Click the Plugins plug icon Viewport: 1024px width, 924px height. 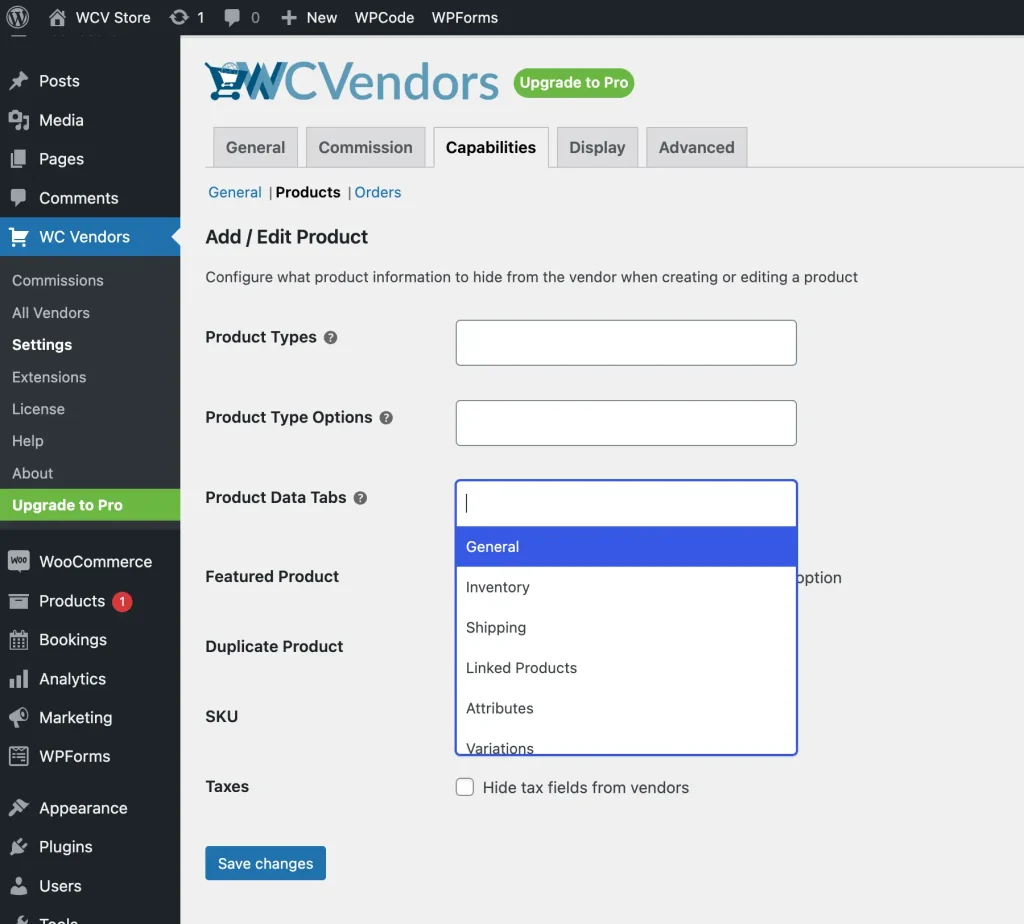(x=19, y=847)
